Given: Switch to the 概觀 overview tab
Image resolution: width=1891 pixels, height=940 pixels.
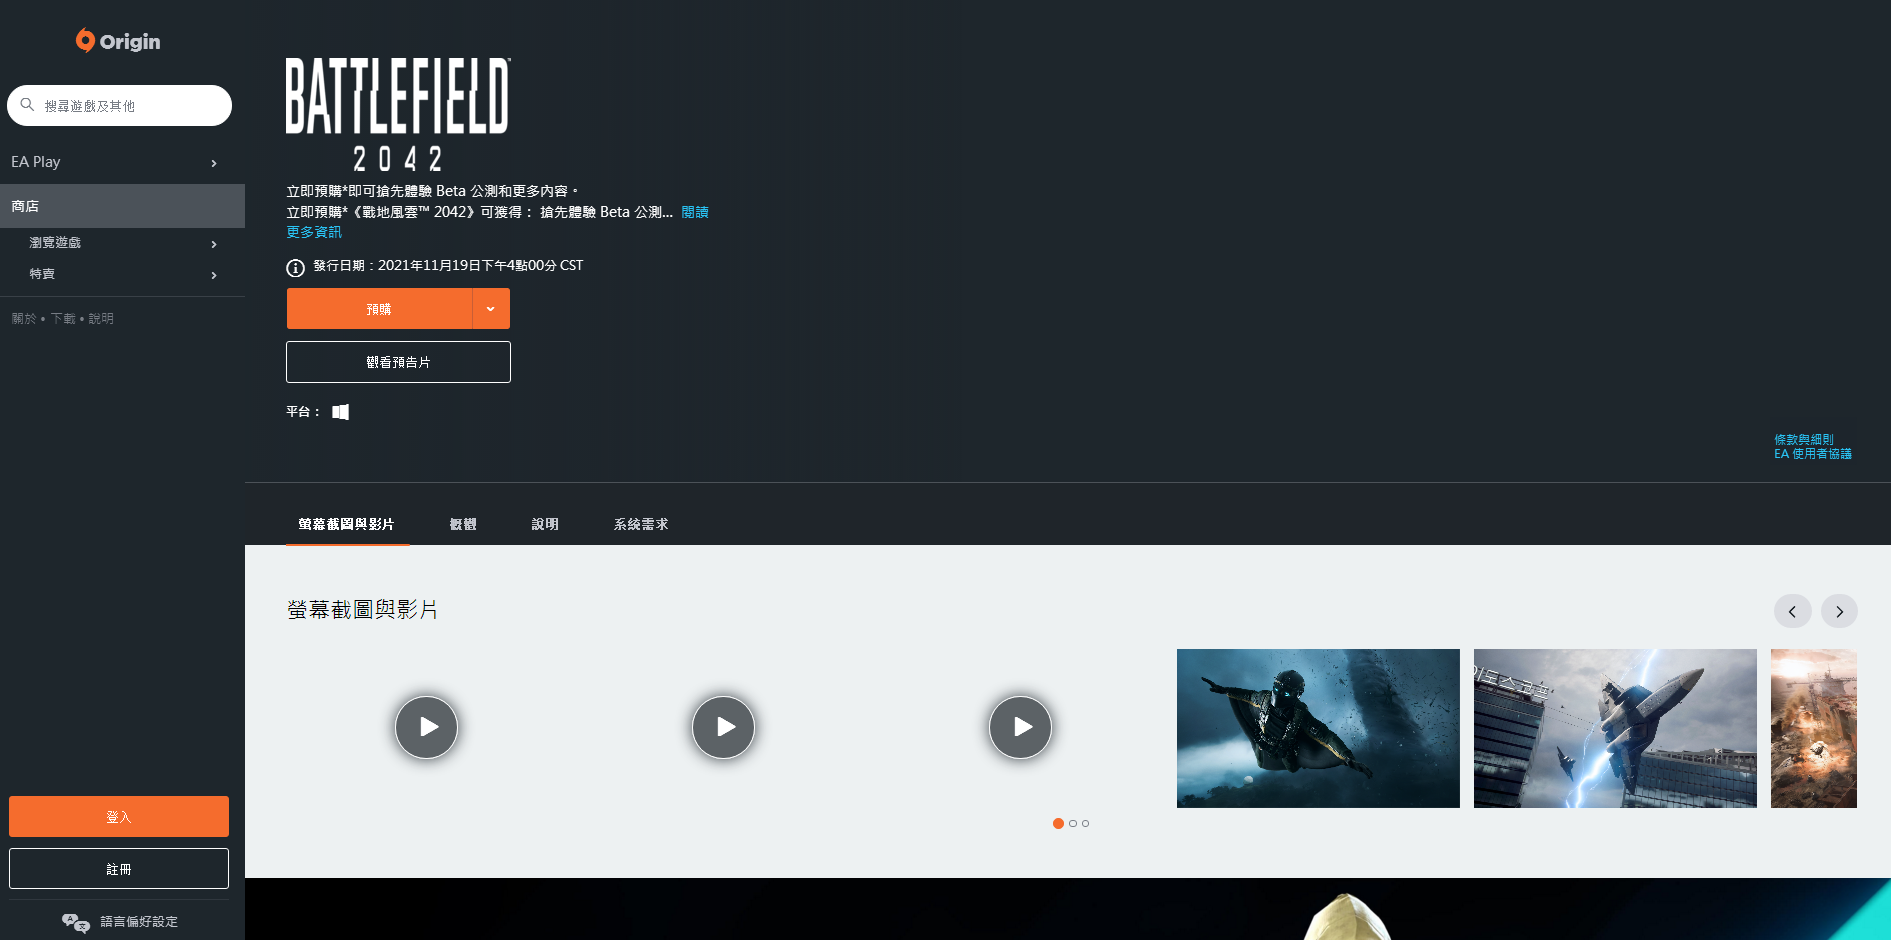Looking at the screenshot, I should (463, 524).
